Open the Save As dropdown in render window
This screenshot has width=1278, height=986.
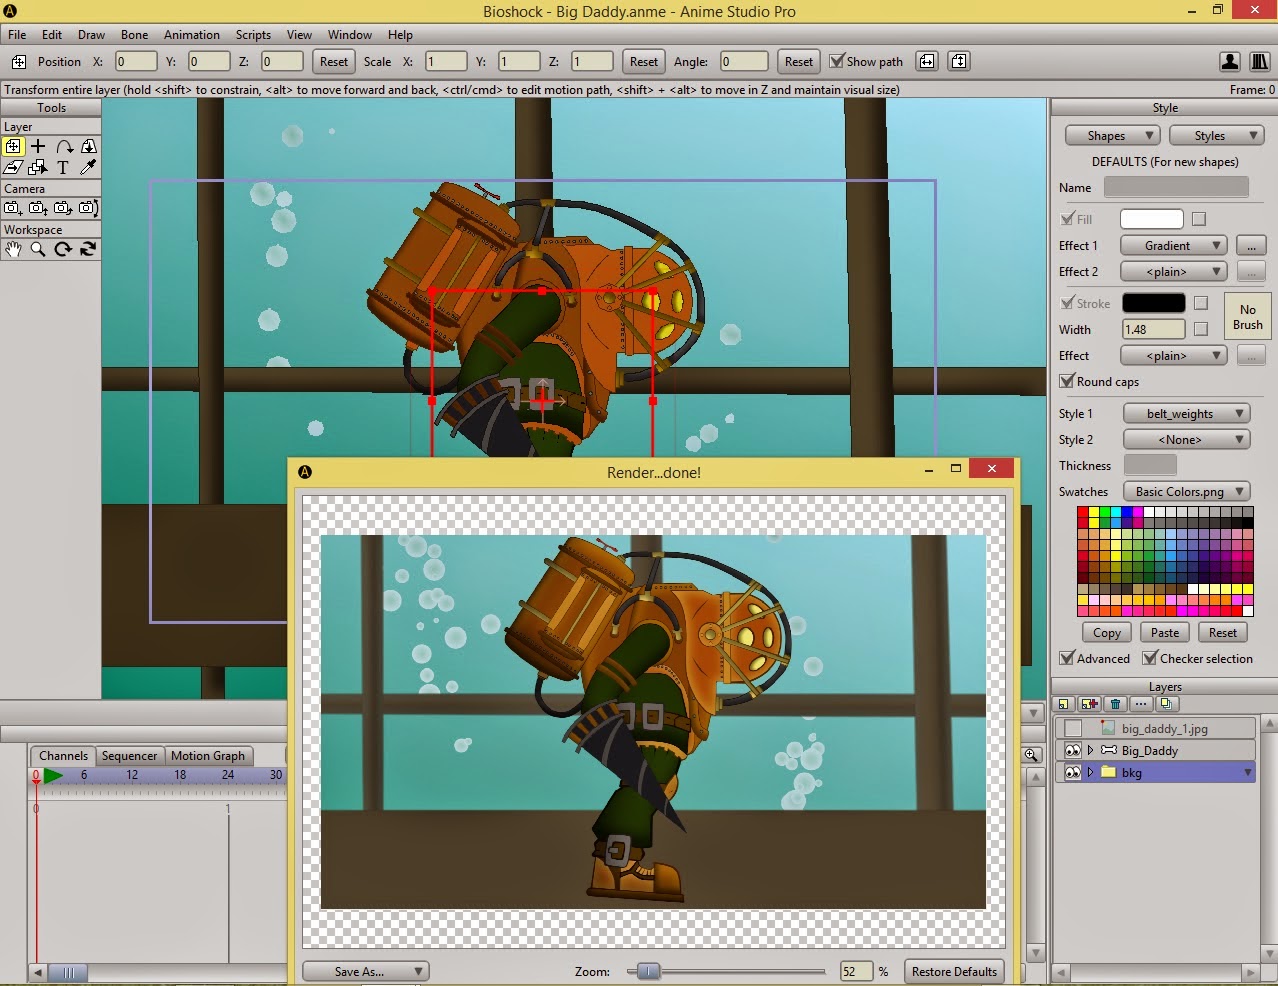click(x=366, y=971)
